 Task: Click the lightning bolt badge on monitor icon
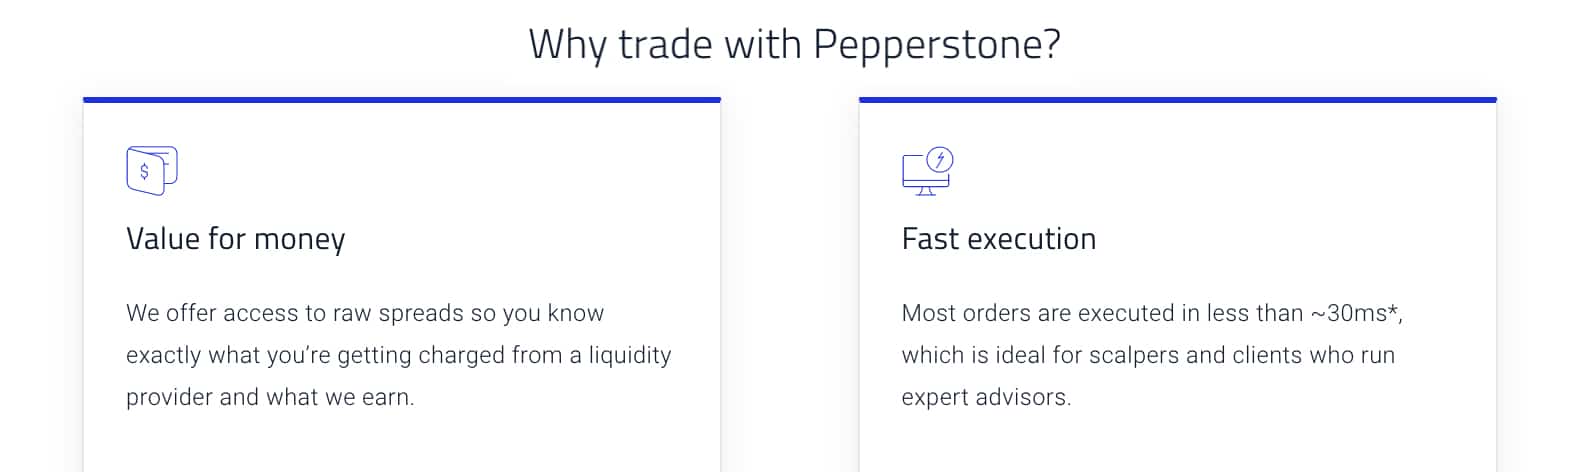click(x=940, y=159)
